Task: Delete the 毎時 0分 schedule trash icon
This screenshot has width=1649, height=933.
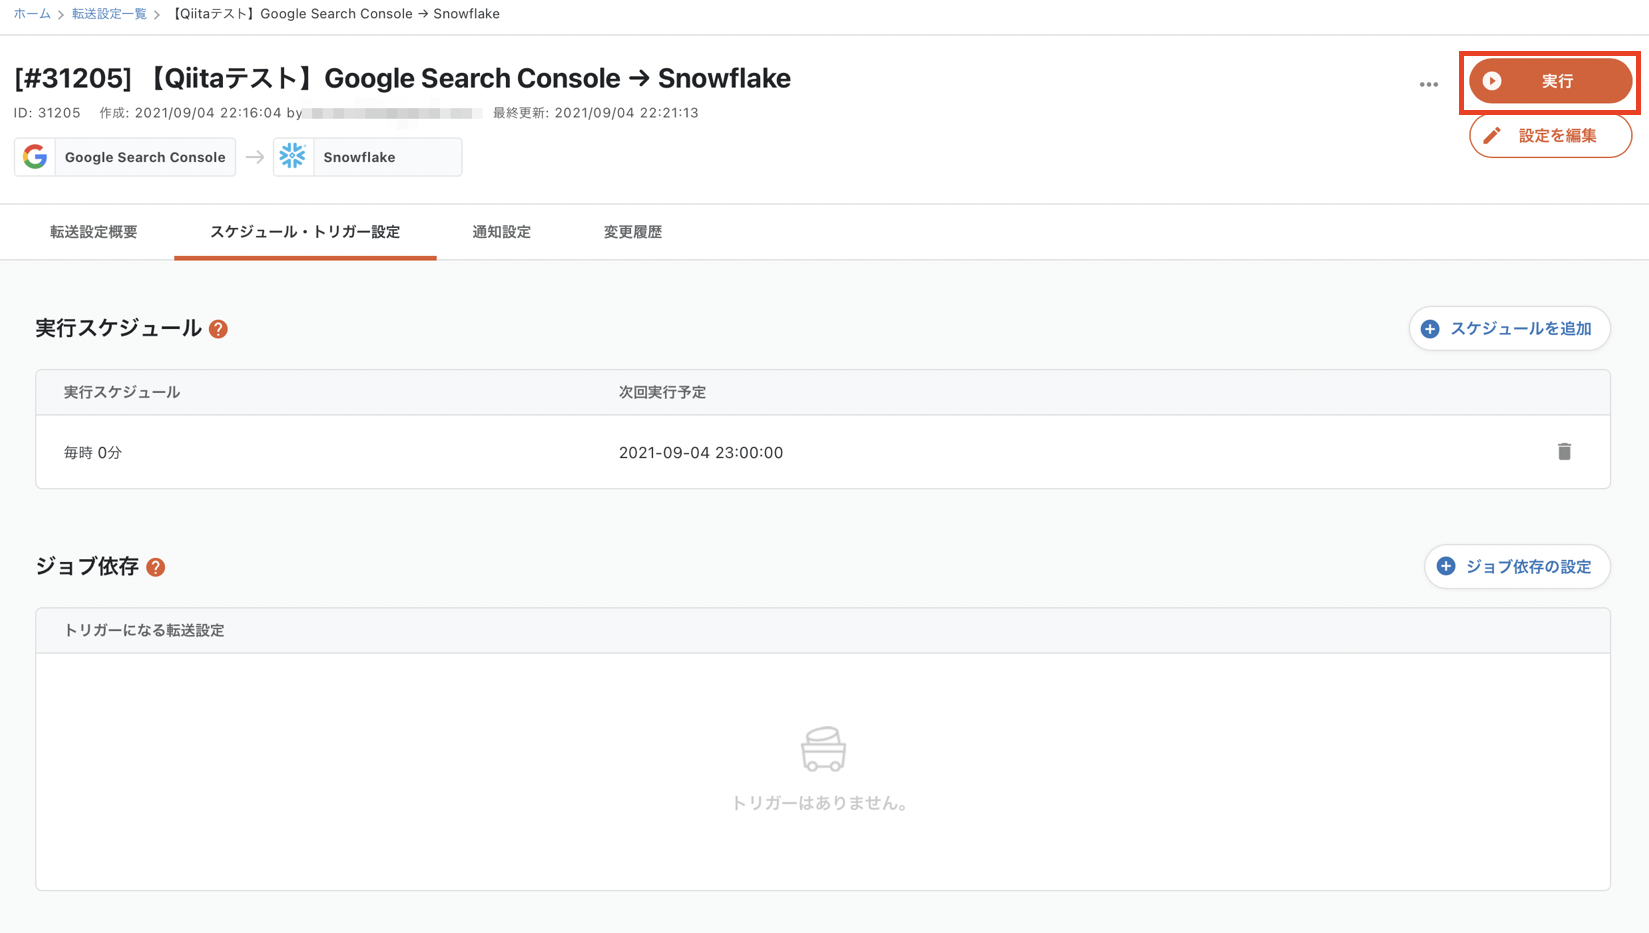Action: point(1564,452)
